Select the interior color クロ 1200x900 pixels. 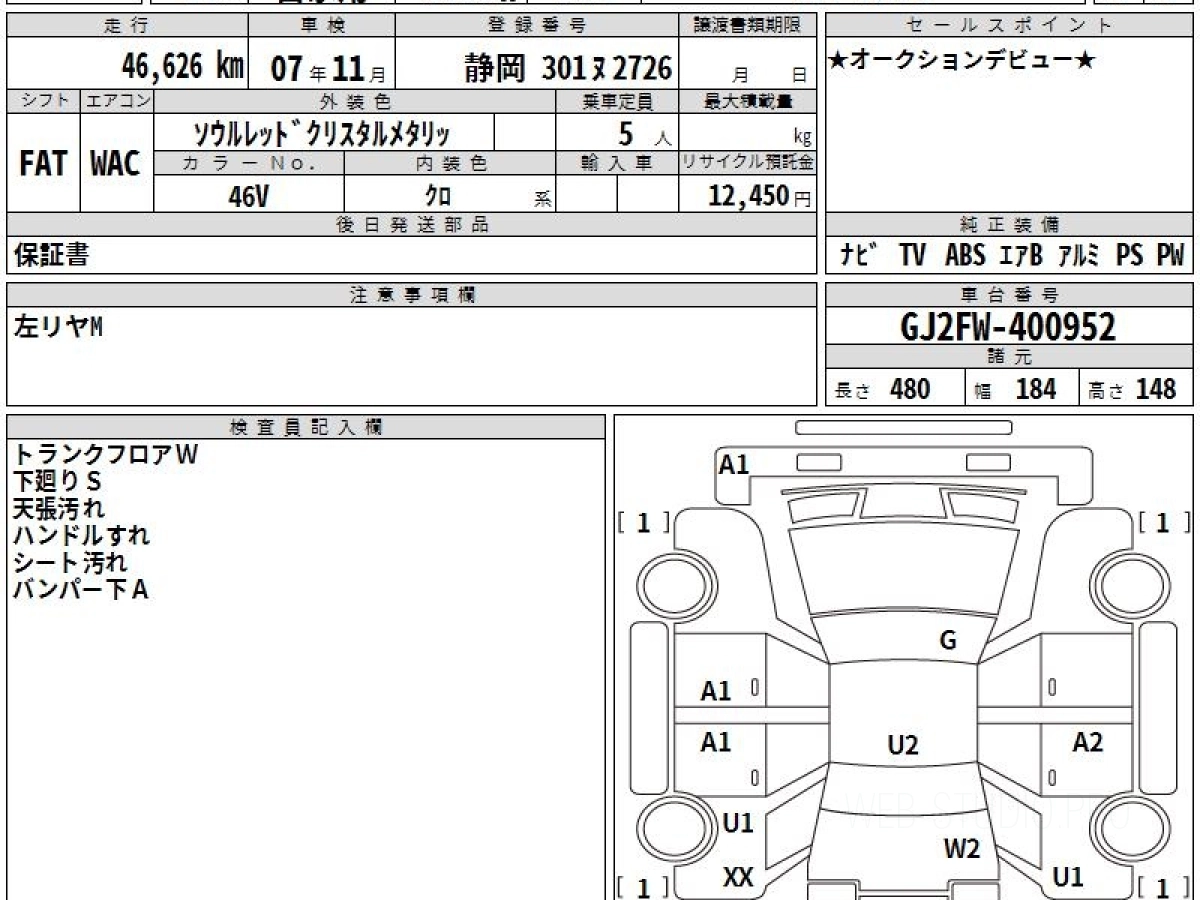[438, 196]
